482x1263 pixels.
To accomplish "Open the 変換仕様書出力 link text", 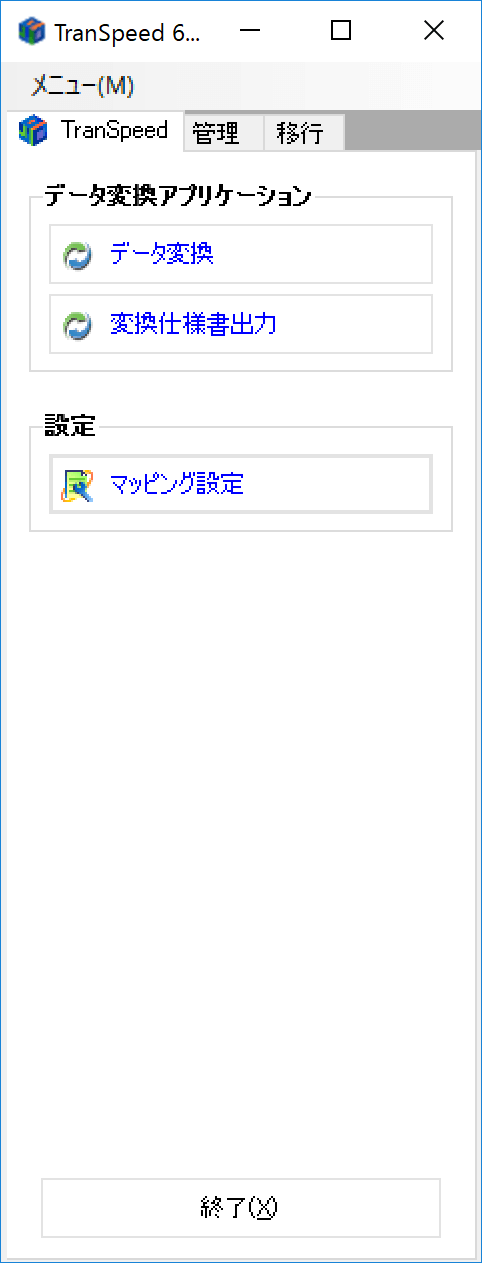I will (193, 323).
